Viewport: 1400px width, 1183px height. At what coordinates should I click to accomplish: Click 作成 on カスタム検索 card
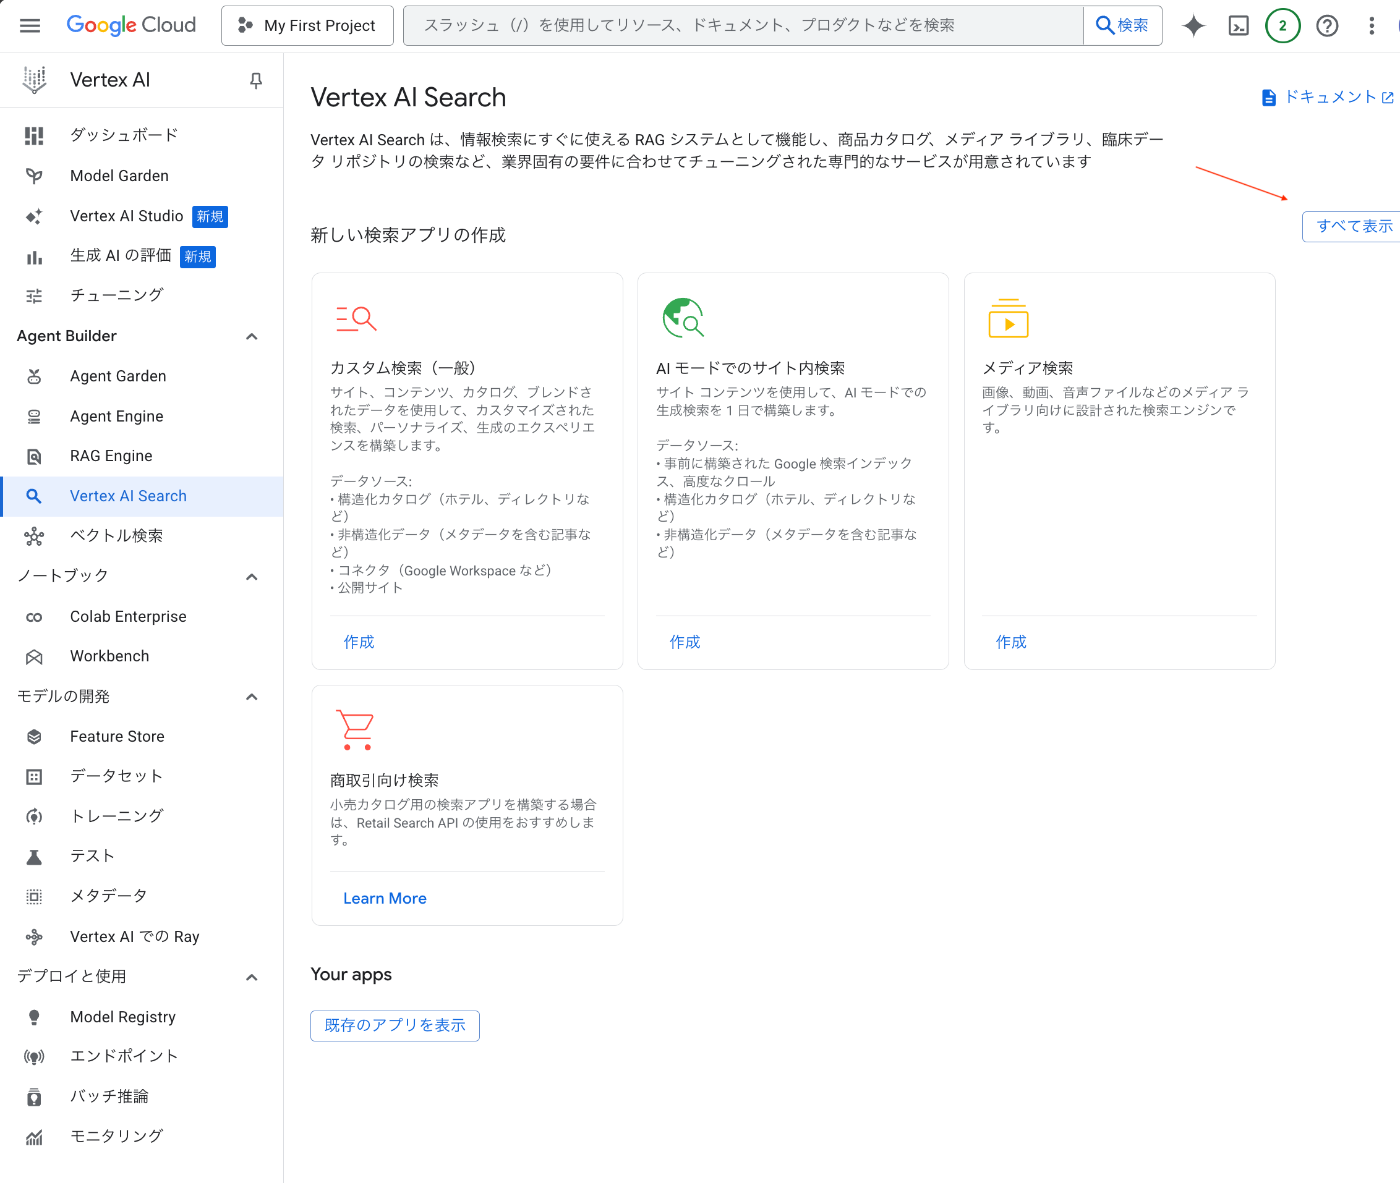point(359,642)
